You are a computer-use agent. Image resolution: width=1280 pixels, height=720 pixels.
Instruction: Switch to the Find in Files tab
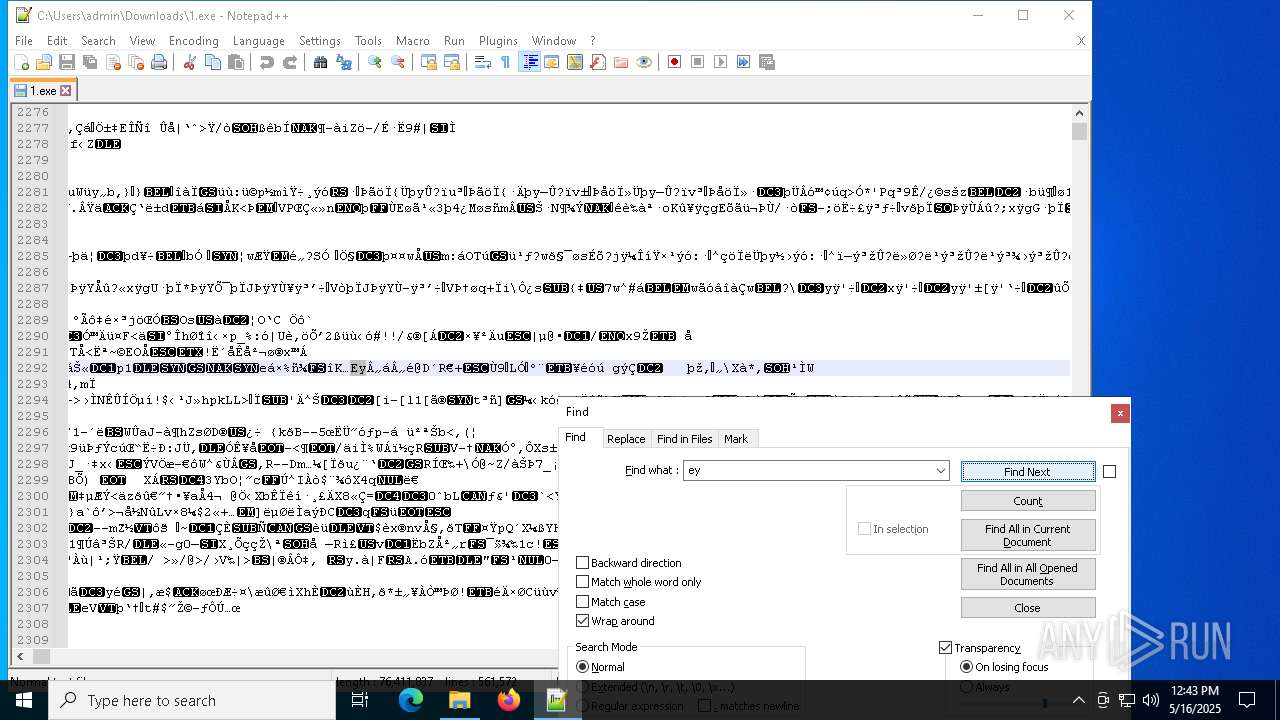point(684,439)
